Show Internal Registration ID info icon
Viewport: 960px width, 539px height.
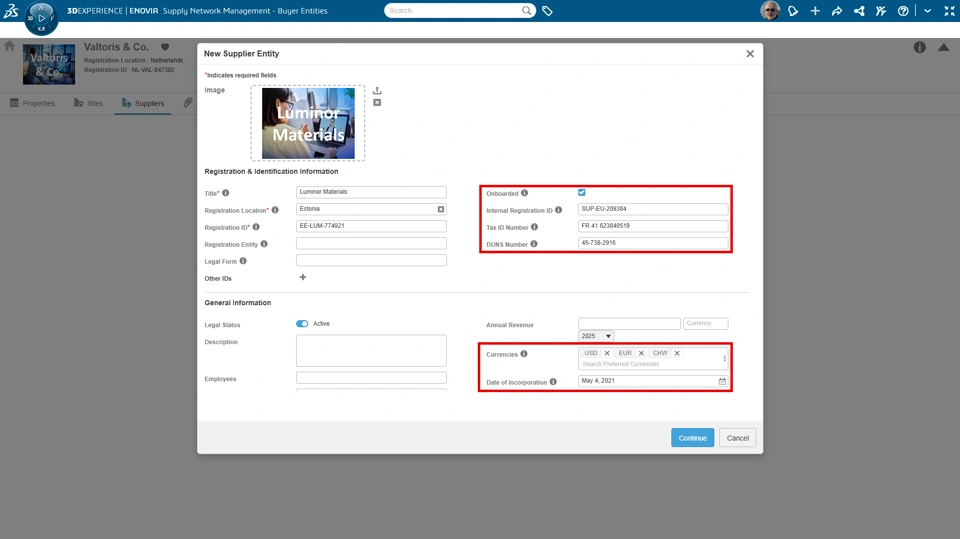point(558,210)
